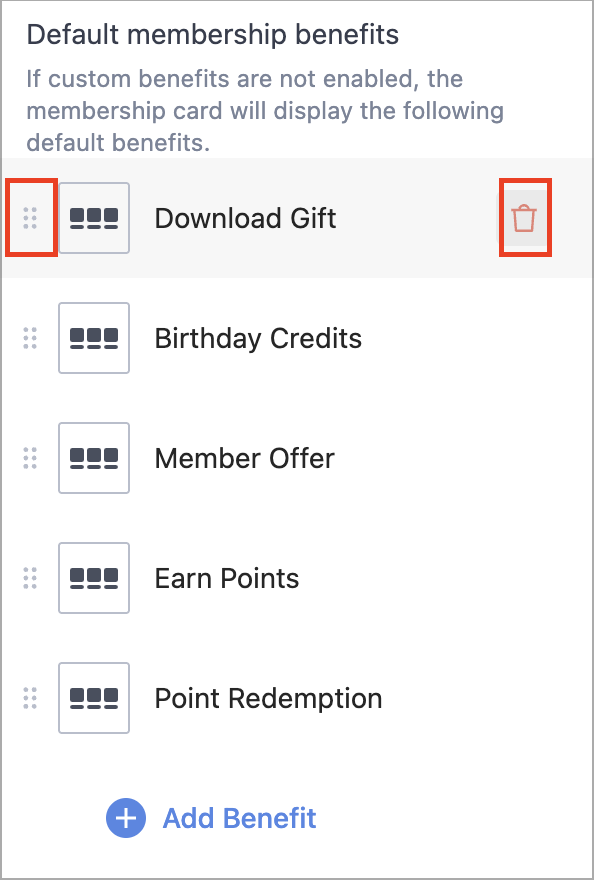Click the drag handle beside Member Offer
The image size is (594, 880).
pos(30,458)
